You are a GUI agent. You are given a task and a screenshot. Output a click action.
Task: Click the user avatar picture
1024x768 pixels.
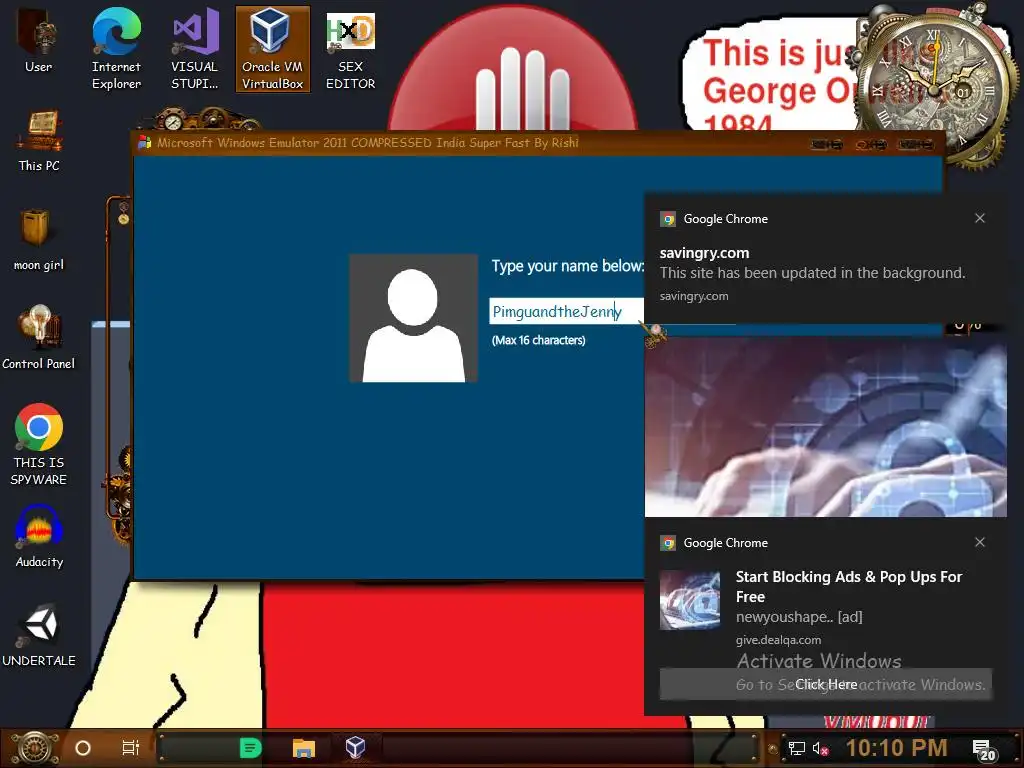413,318
